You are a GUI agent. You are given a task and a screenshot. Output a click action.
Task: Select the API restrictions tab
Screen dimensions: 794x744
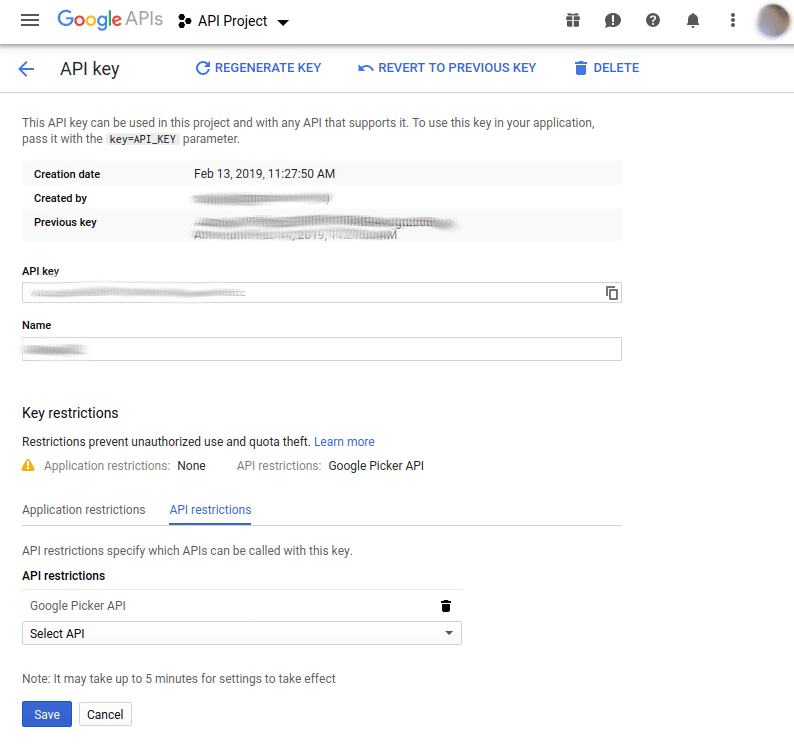pyautogui.click(x=210, y=510)
